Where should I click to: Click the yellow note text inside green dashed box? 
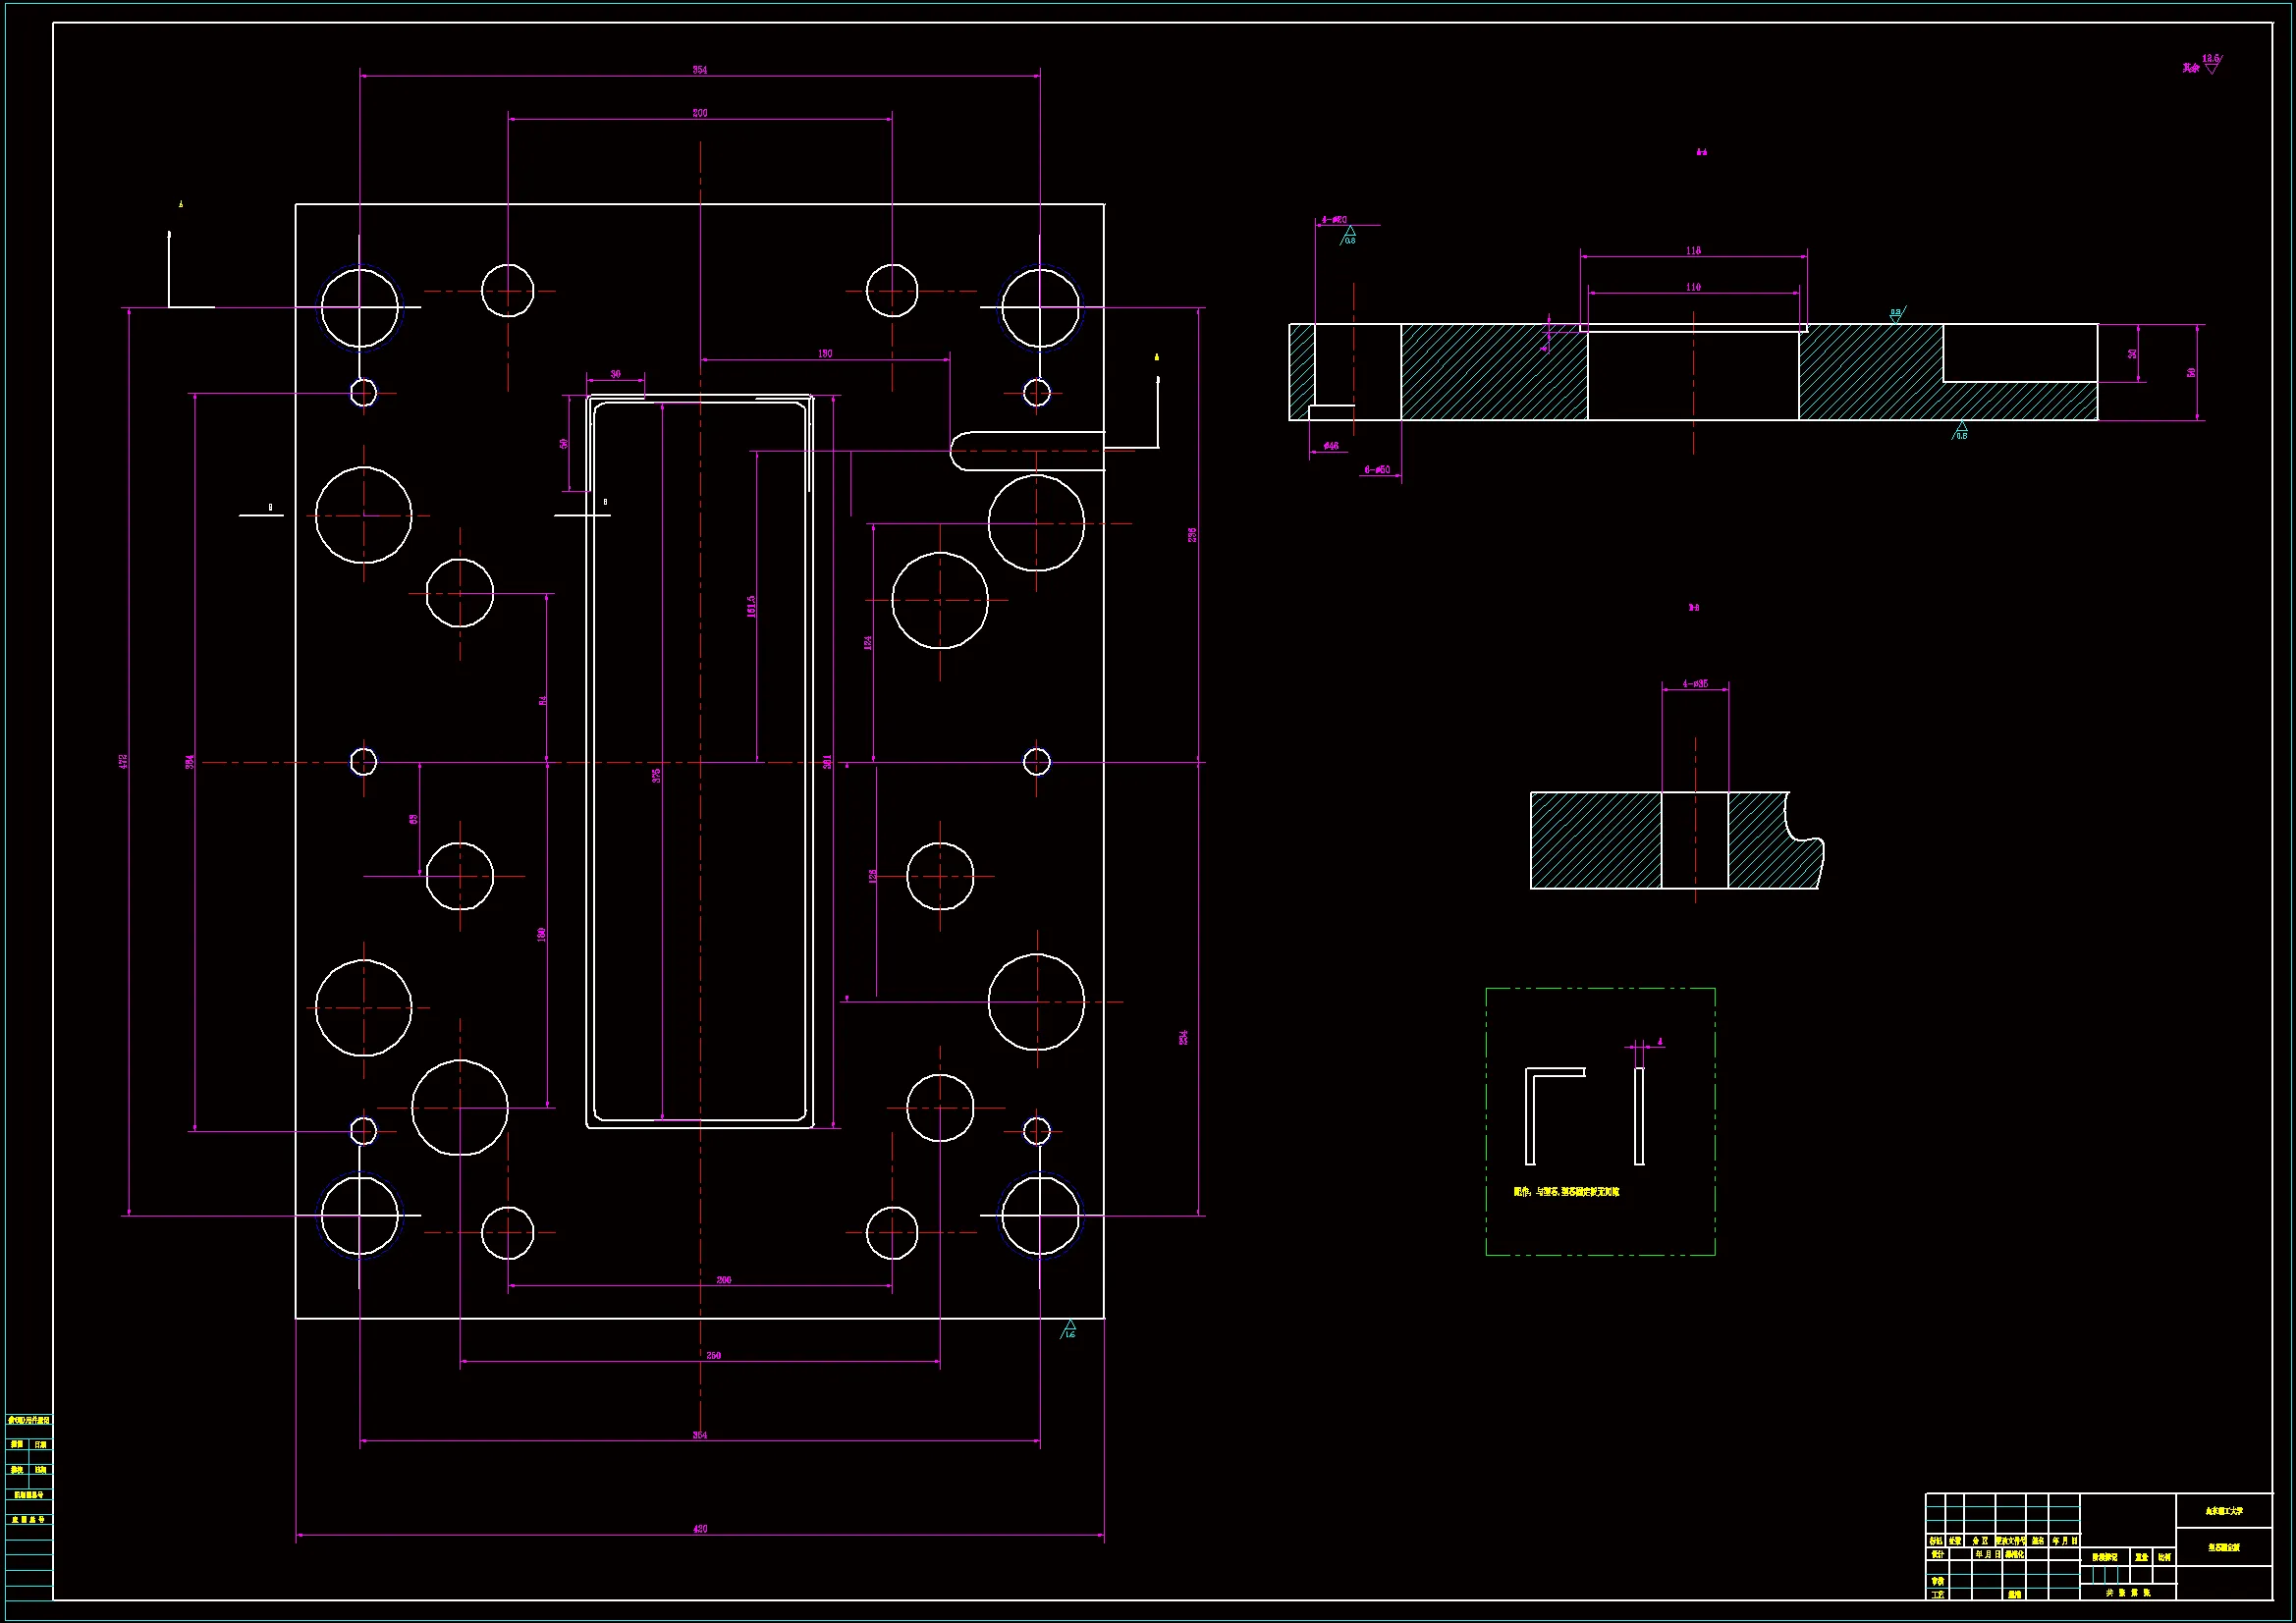point(1566,1192)
